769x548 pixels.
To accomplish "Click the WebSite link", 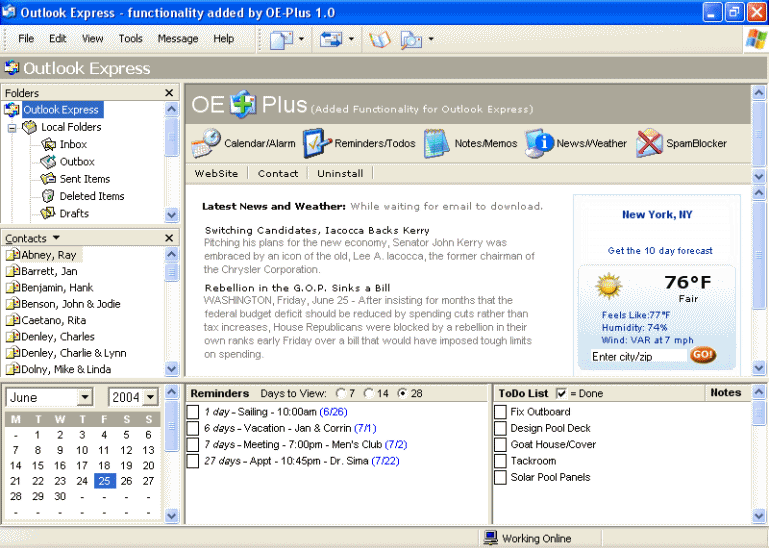I will [216, 173].
